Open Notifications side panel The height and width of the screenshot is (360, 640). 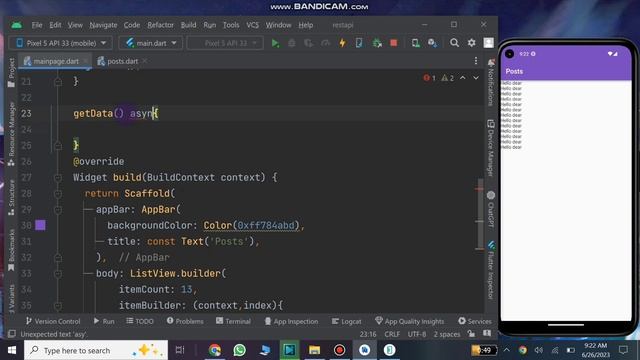point(491,82)
